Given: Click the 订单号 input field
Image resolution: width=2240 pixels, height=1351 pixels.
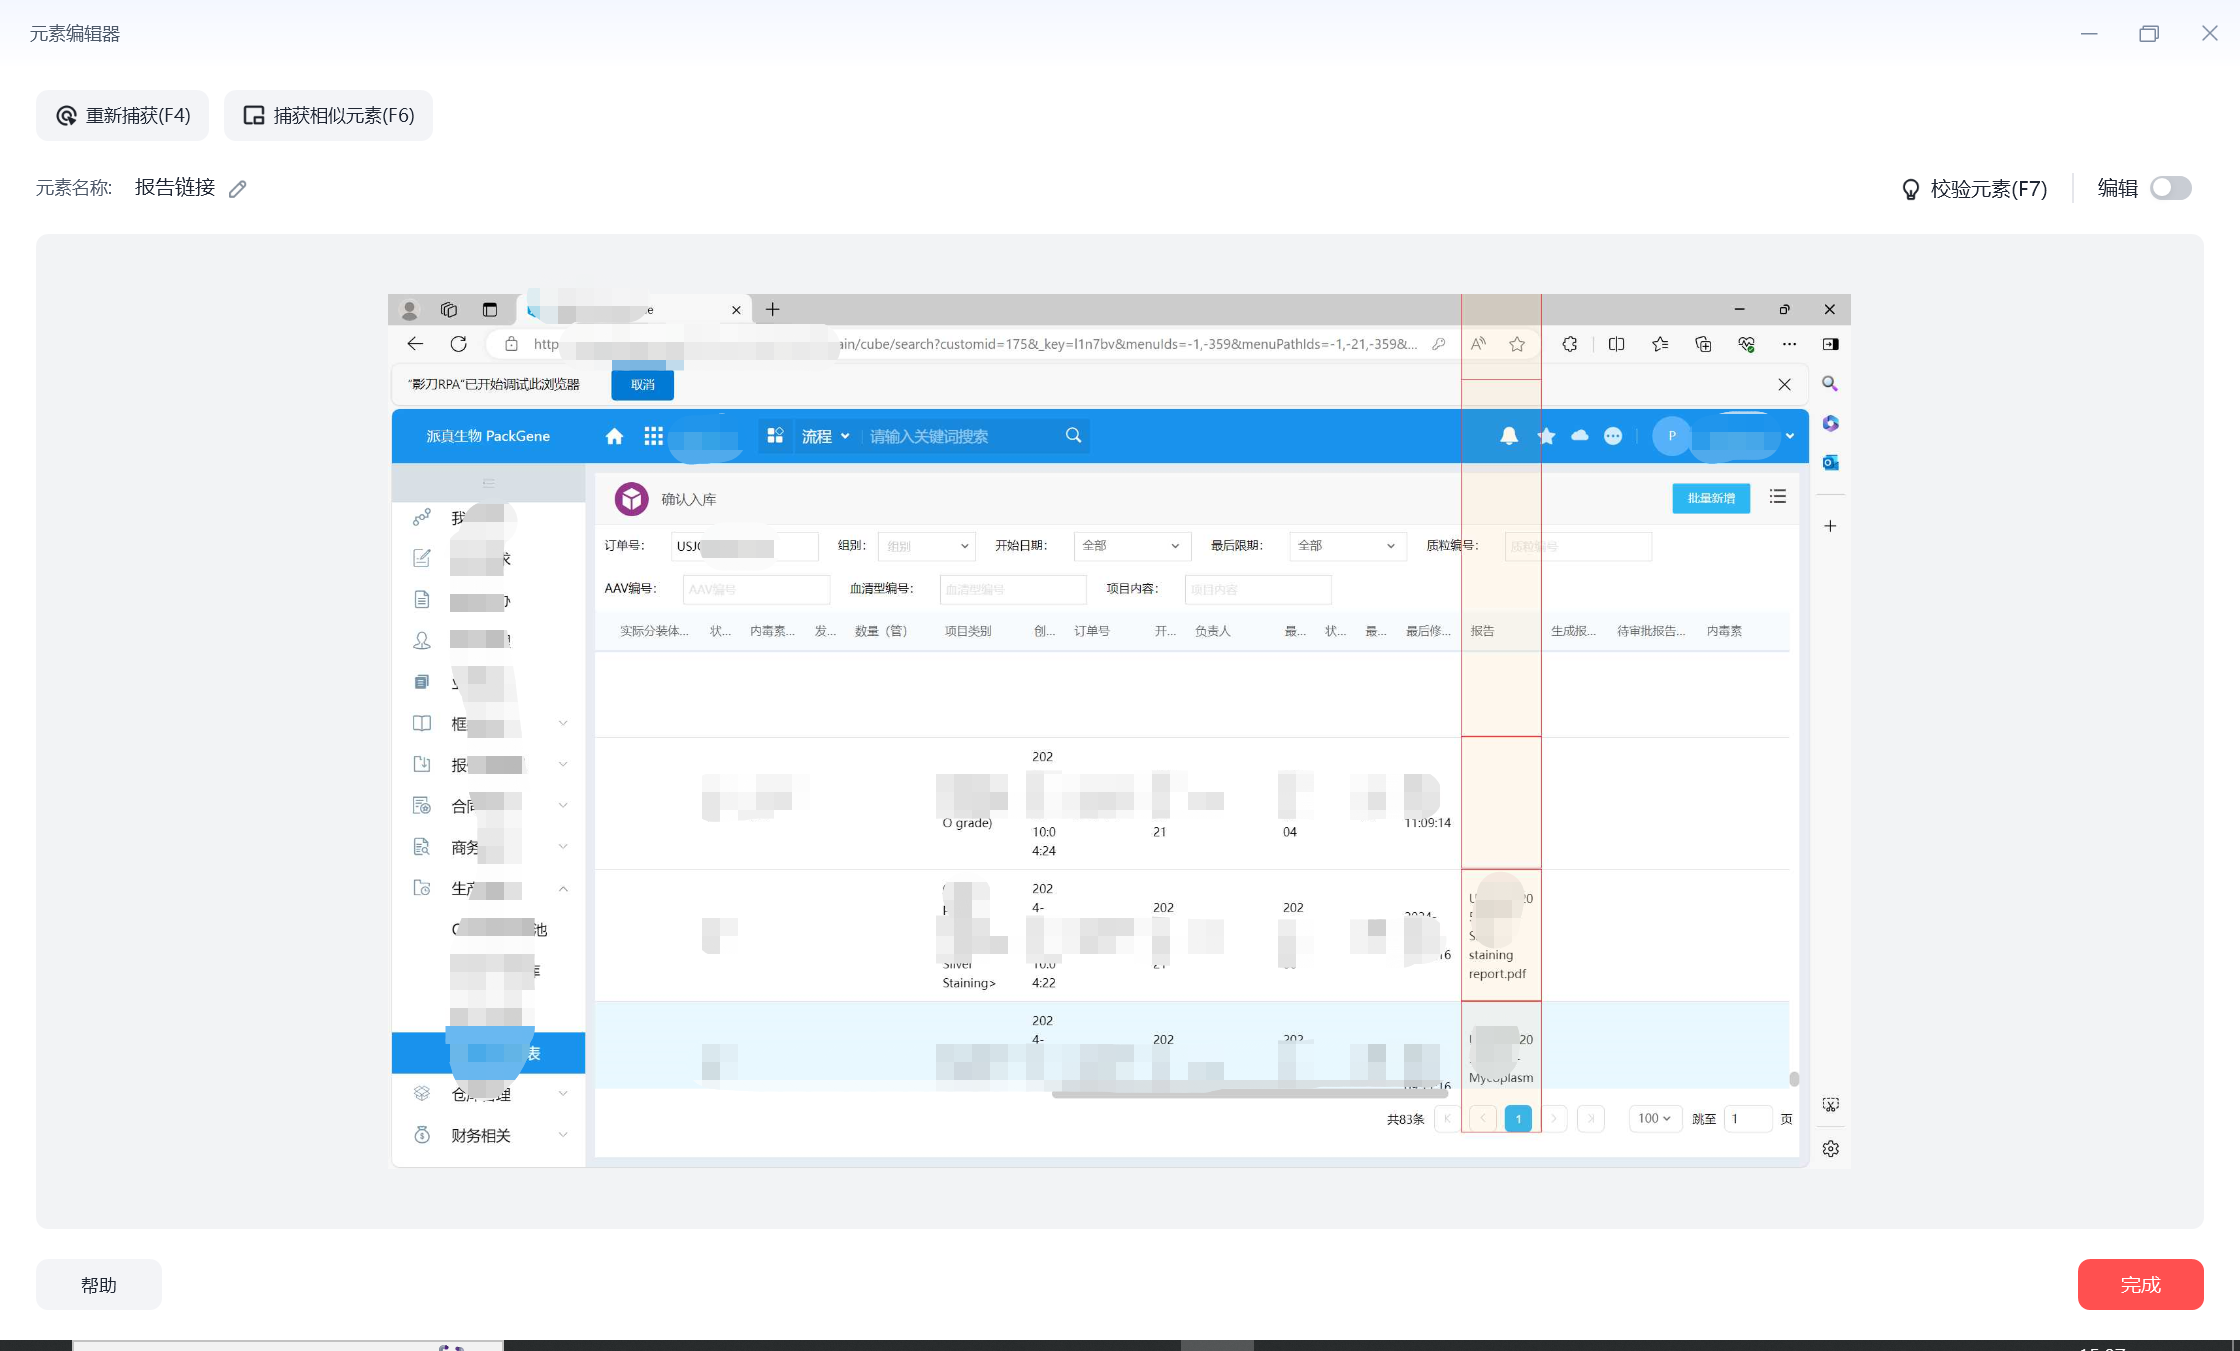Looking at the screenshot, I should tap(744, 547).
